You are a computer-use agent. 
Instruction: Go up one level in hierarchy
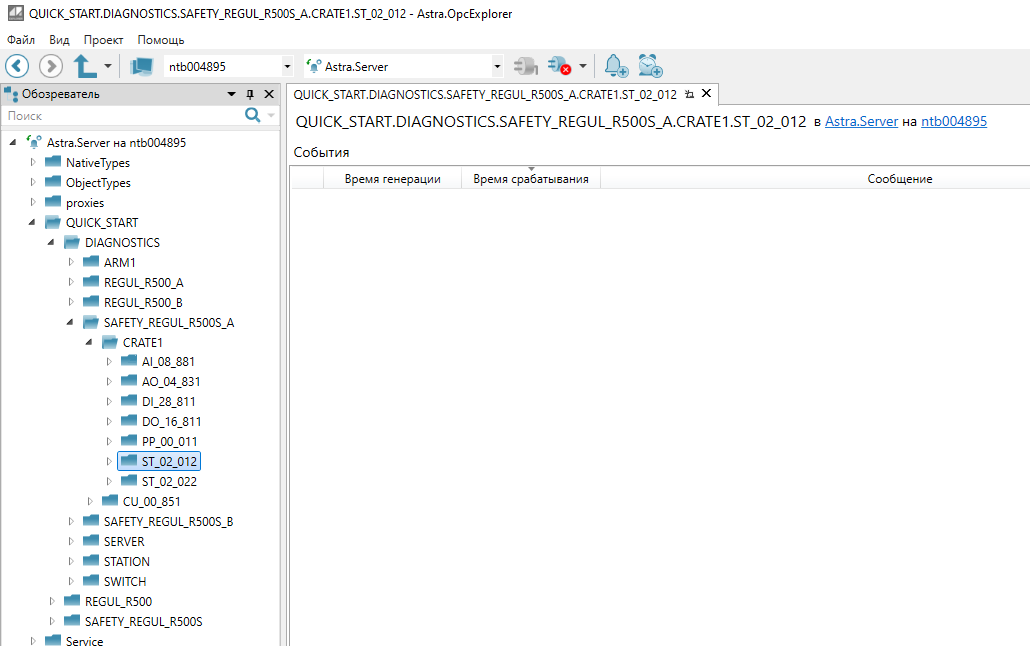85,66
